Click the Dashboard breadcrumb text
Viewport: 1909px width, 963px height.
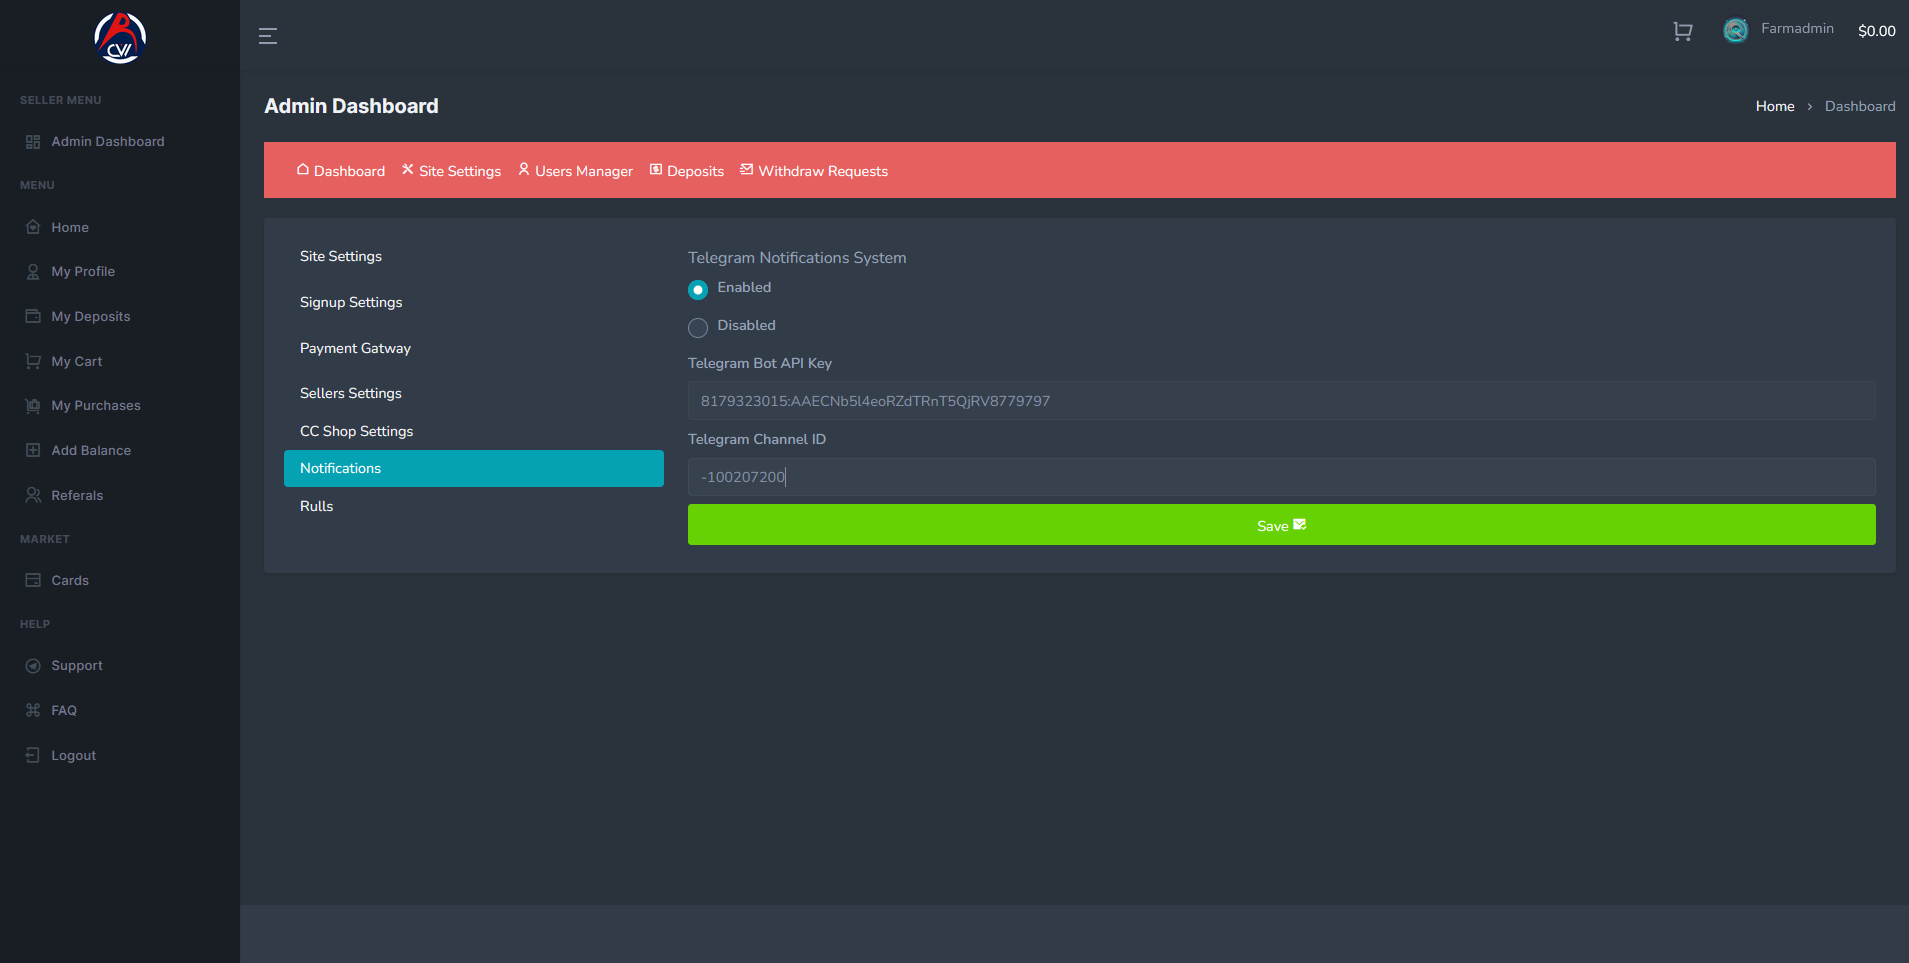(x=1860, y=107)
